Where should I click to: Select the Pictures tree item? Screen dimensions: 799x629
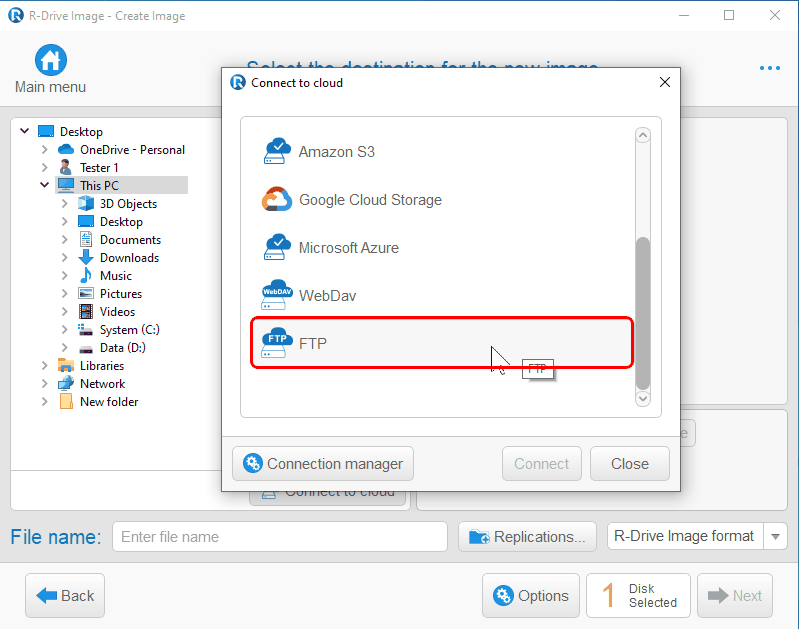pos(121,293)
